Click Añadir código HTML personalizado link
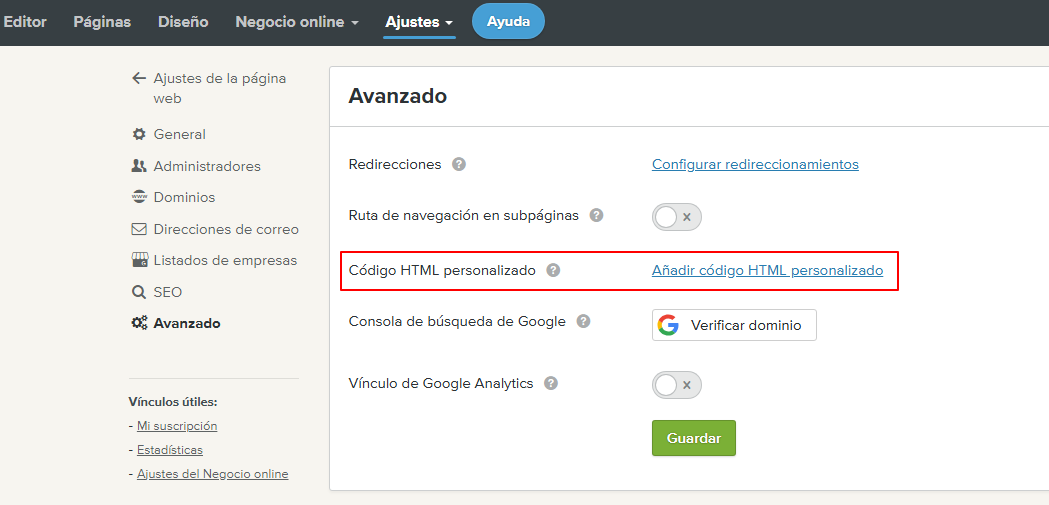The image size is (1049, 505). click(x=767, y=271)
